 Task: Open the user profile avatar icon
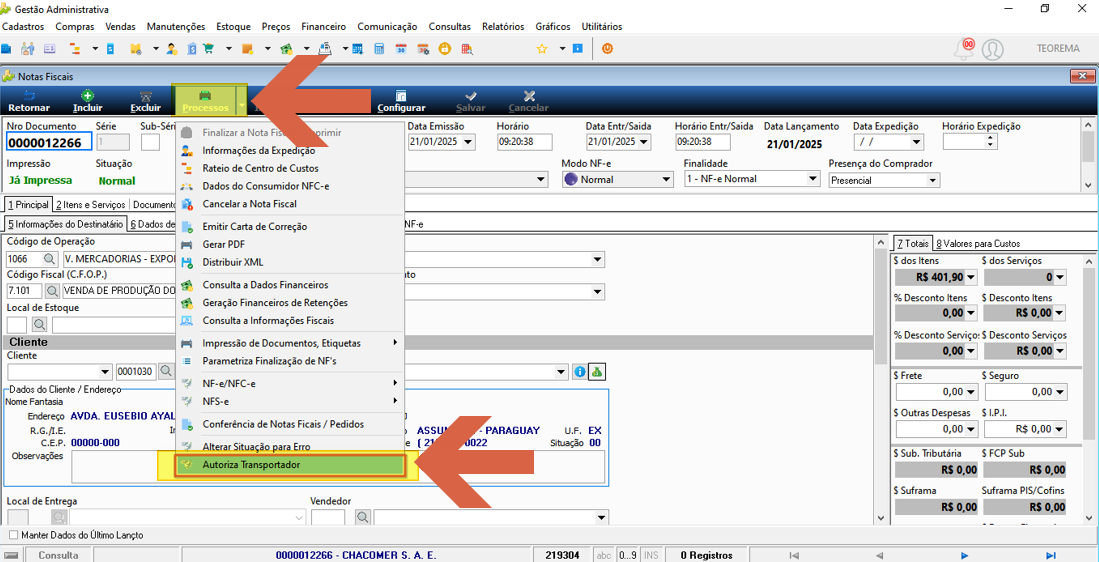coord(992,49)
